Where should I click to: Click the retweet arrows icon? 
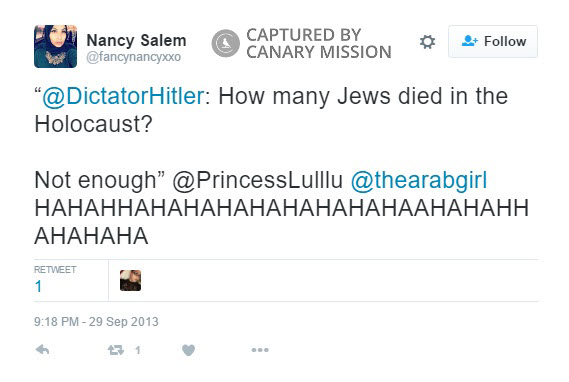point(116,350)
